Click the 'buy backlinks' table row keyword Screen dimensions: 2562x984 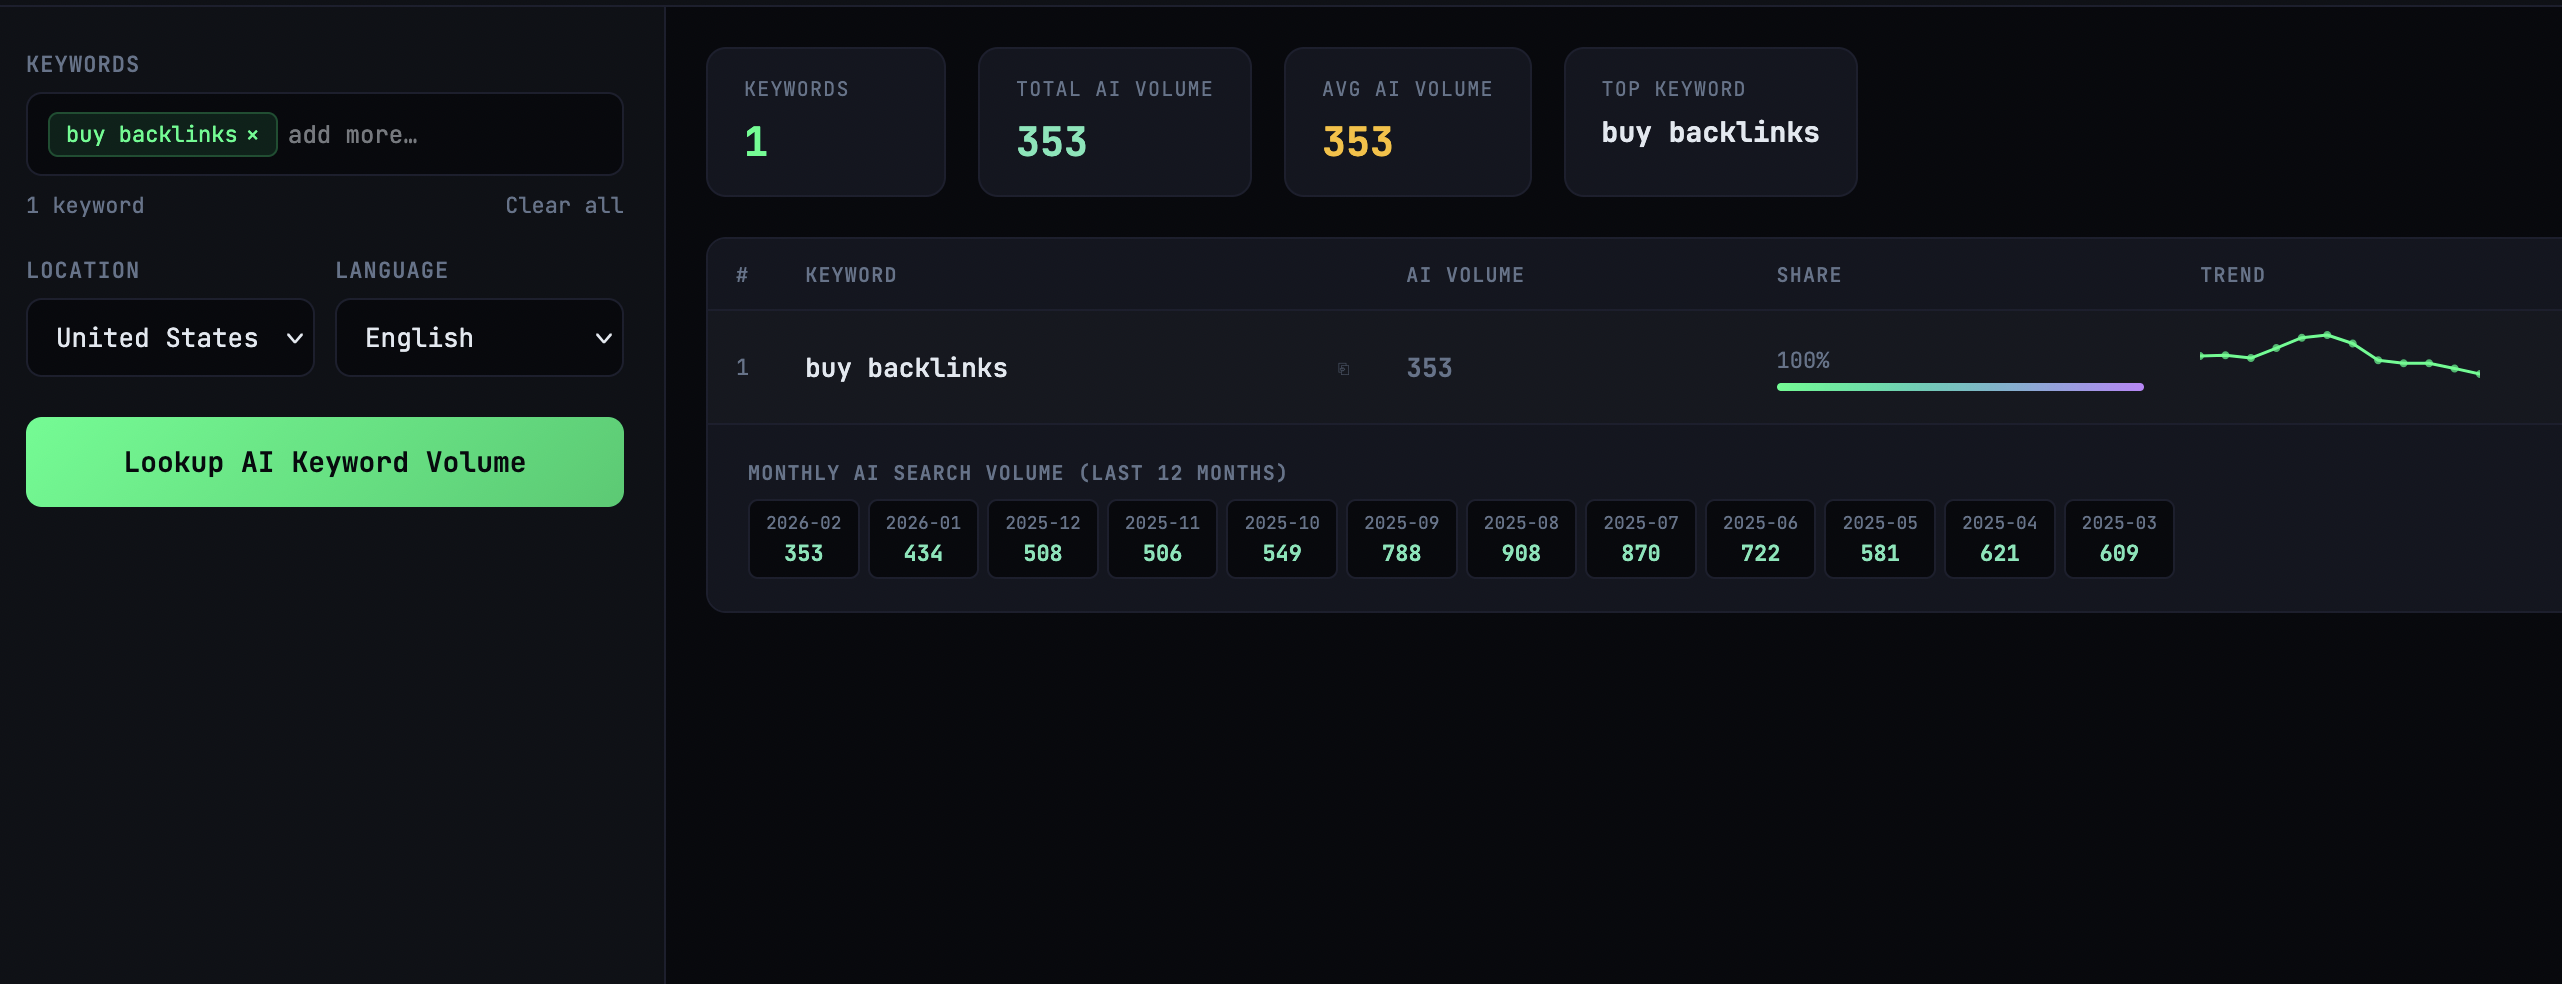click(x=906, y=368)
